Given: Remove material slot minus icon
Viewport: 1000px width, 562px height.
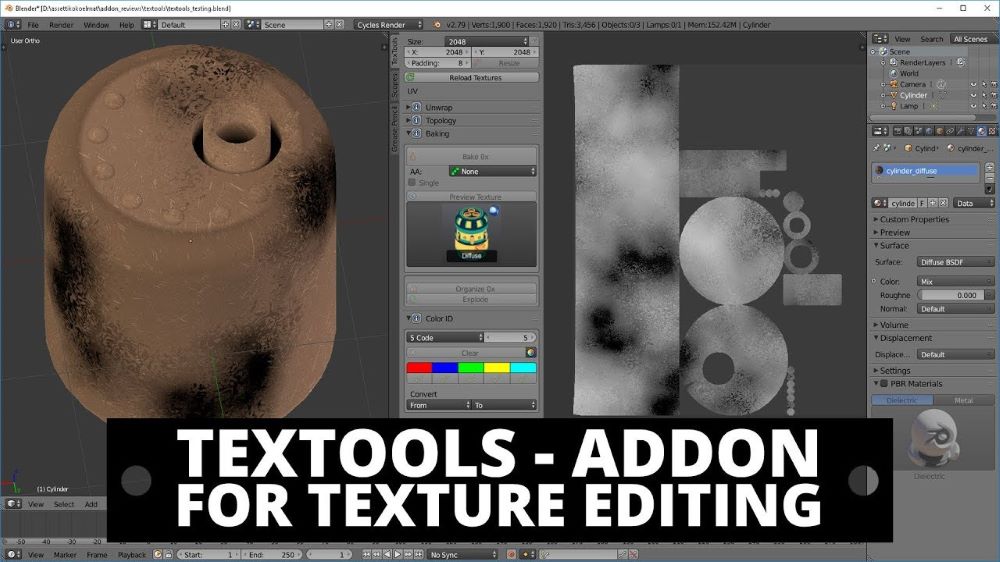Looking at the screenshot, I should [x=989, y=178].
